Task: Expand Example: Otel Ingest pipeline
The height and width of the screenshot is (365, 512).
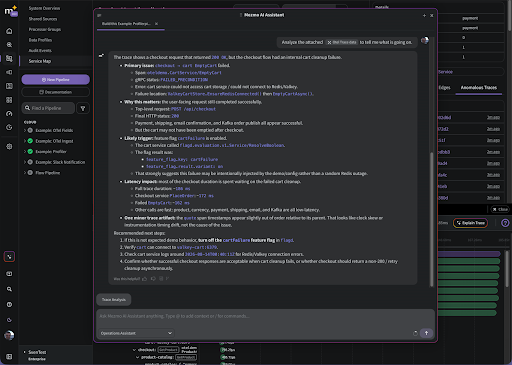Action: (25, 141)
